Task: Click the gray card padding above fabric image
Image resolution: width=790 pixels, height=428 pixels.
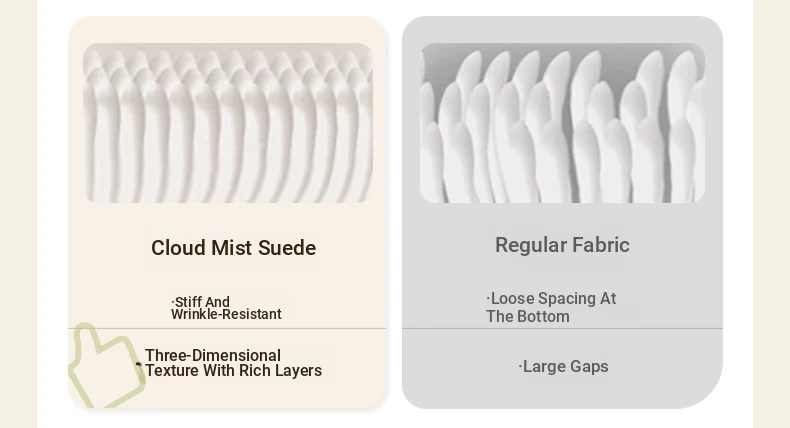Action: 562,29
